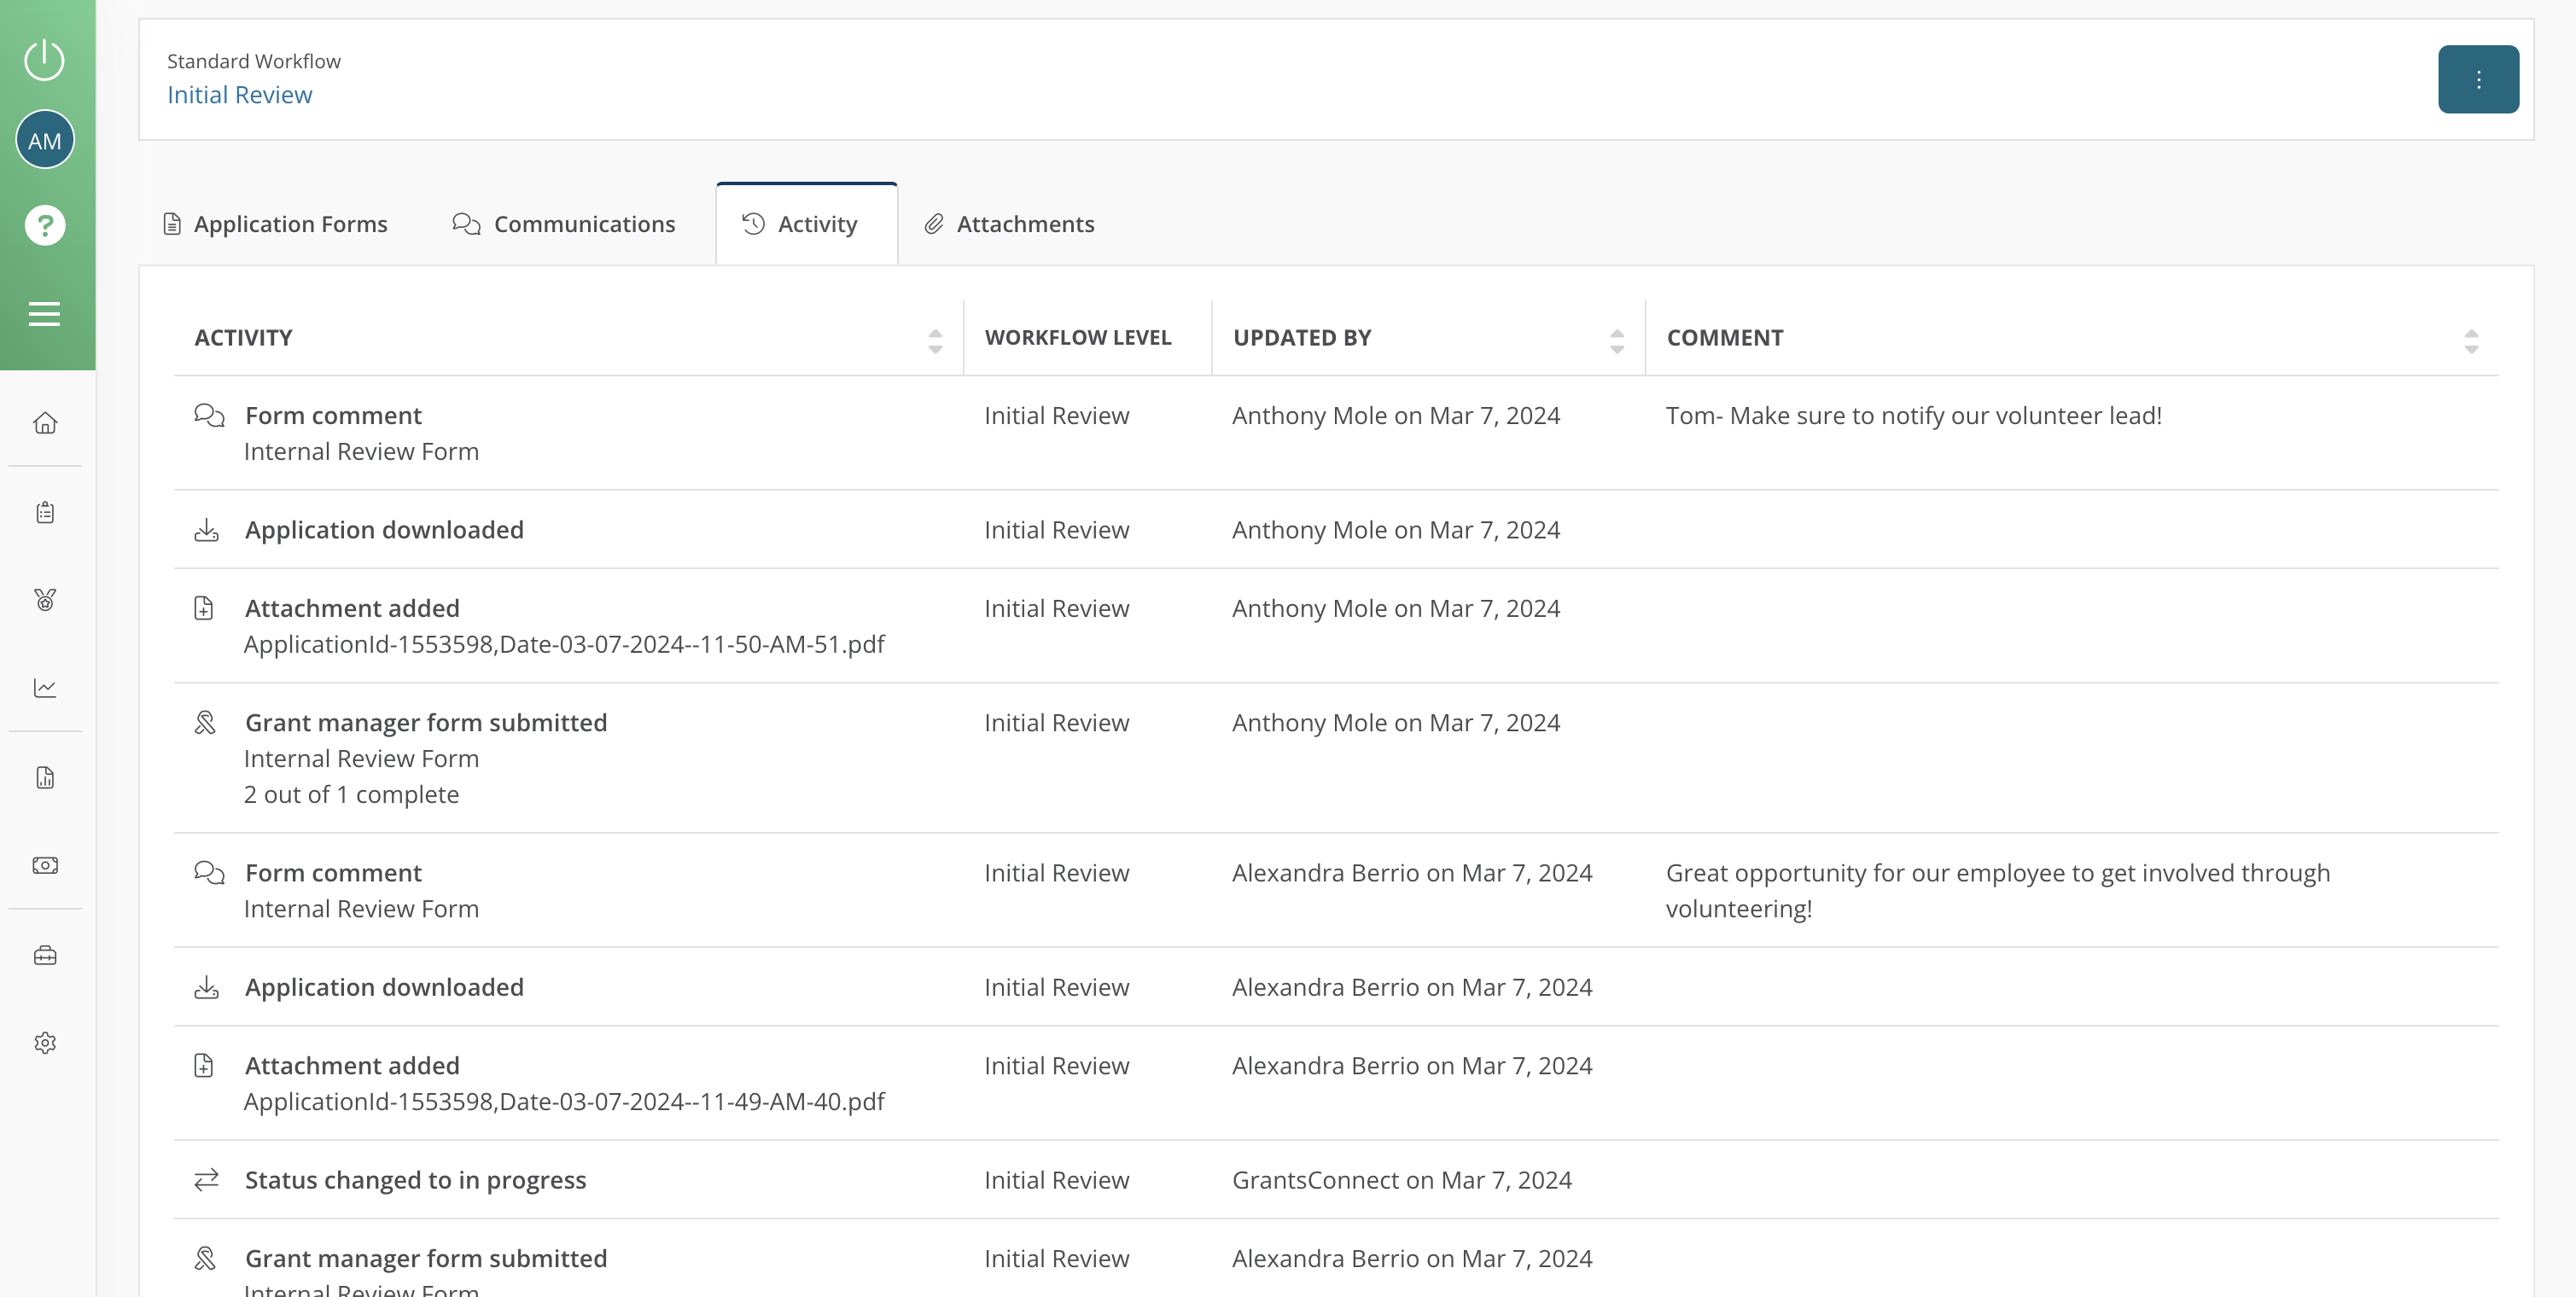Open the settings gear icon

pos(45,1042)
